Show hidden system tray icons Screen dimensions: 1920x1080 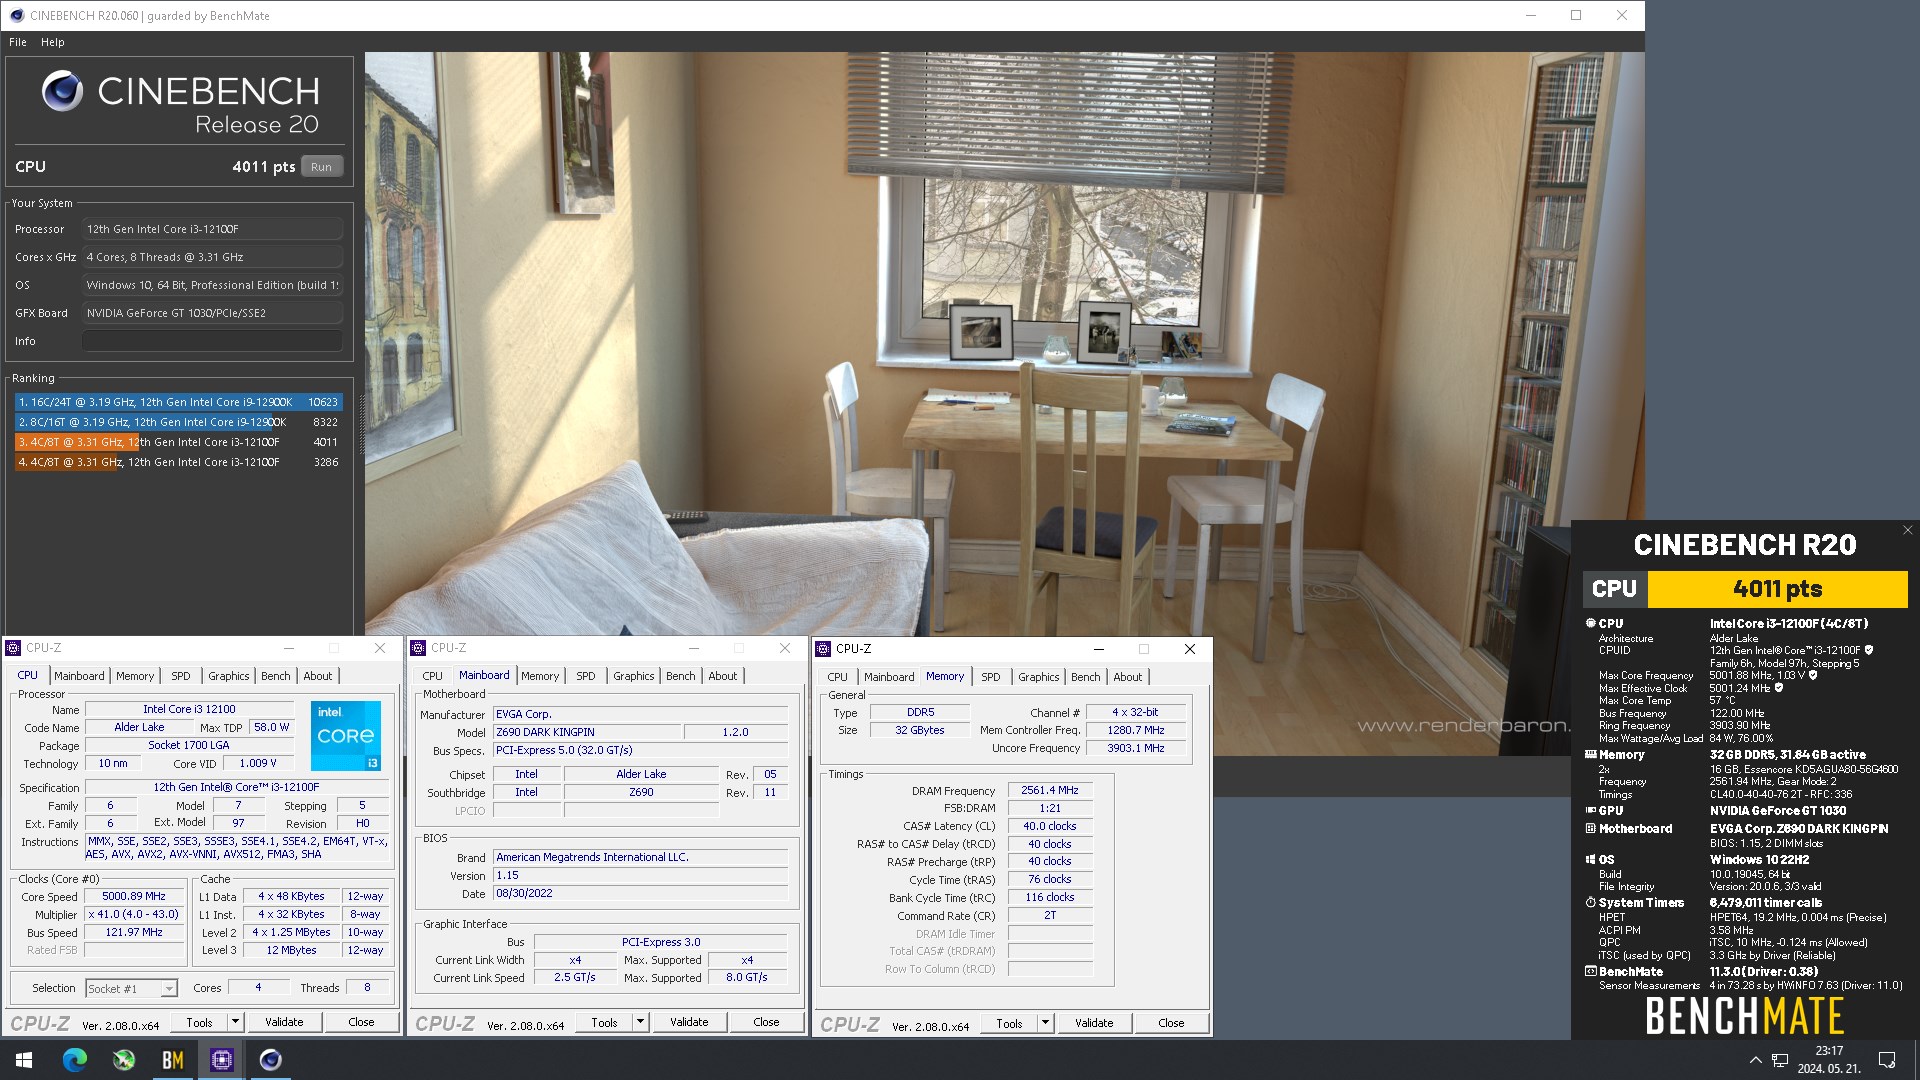(x=1755, y=1060)
